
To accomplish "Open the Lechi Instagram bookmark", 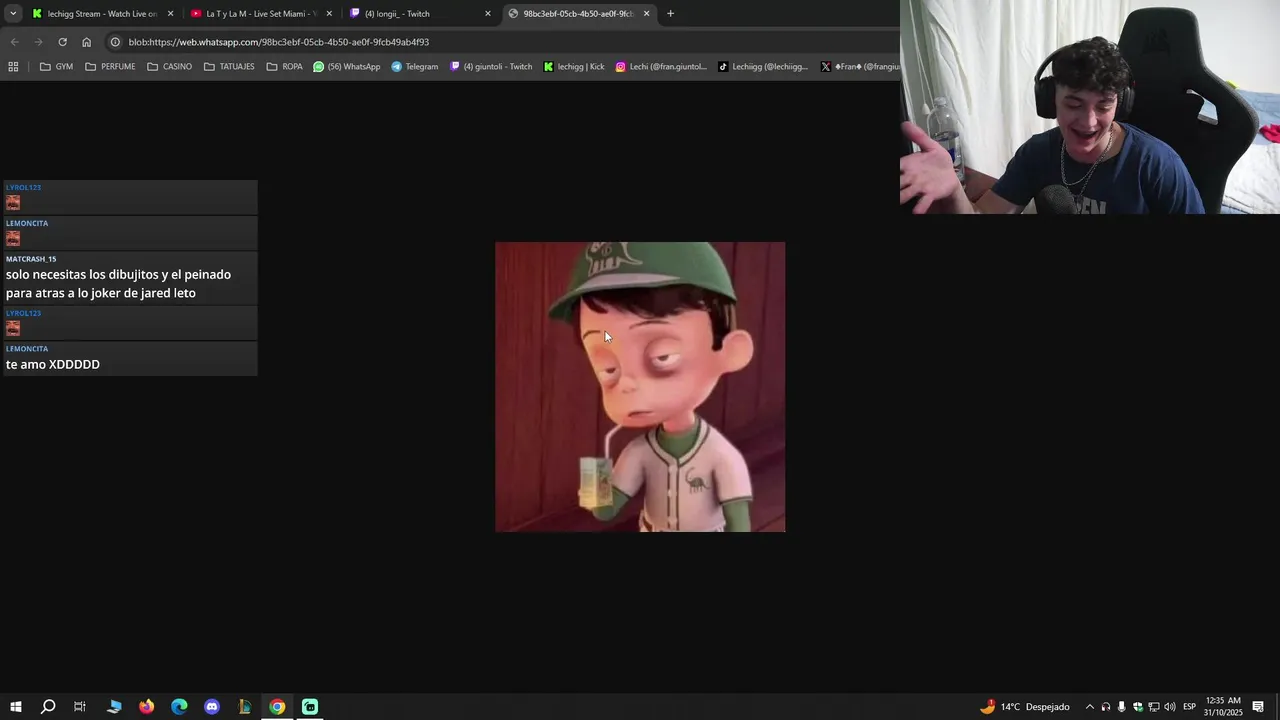I will point(661,67).
